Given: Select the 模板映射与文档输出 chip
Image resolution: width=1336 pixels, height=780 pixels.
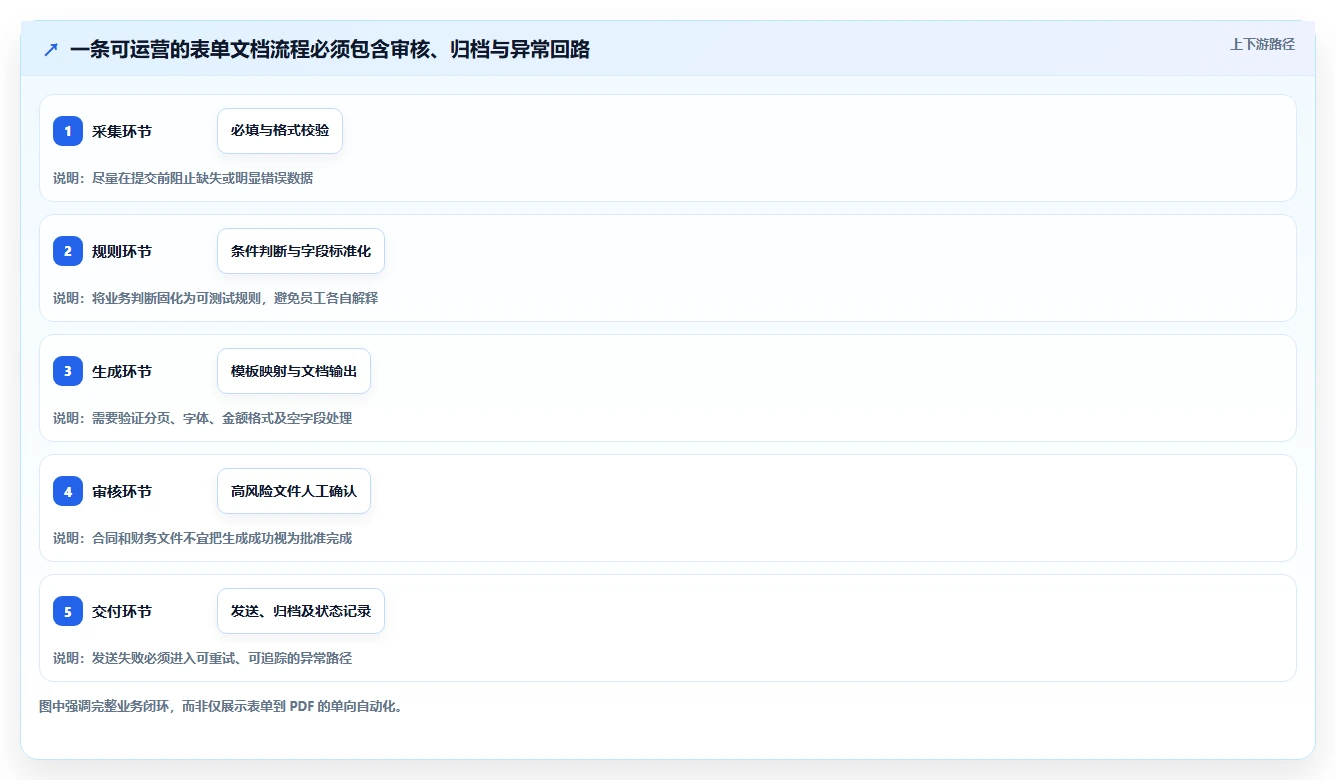Looking at the screenshot, I should point(294,371).
